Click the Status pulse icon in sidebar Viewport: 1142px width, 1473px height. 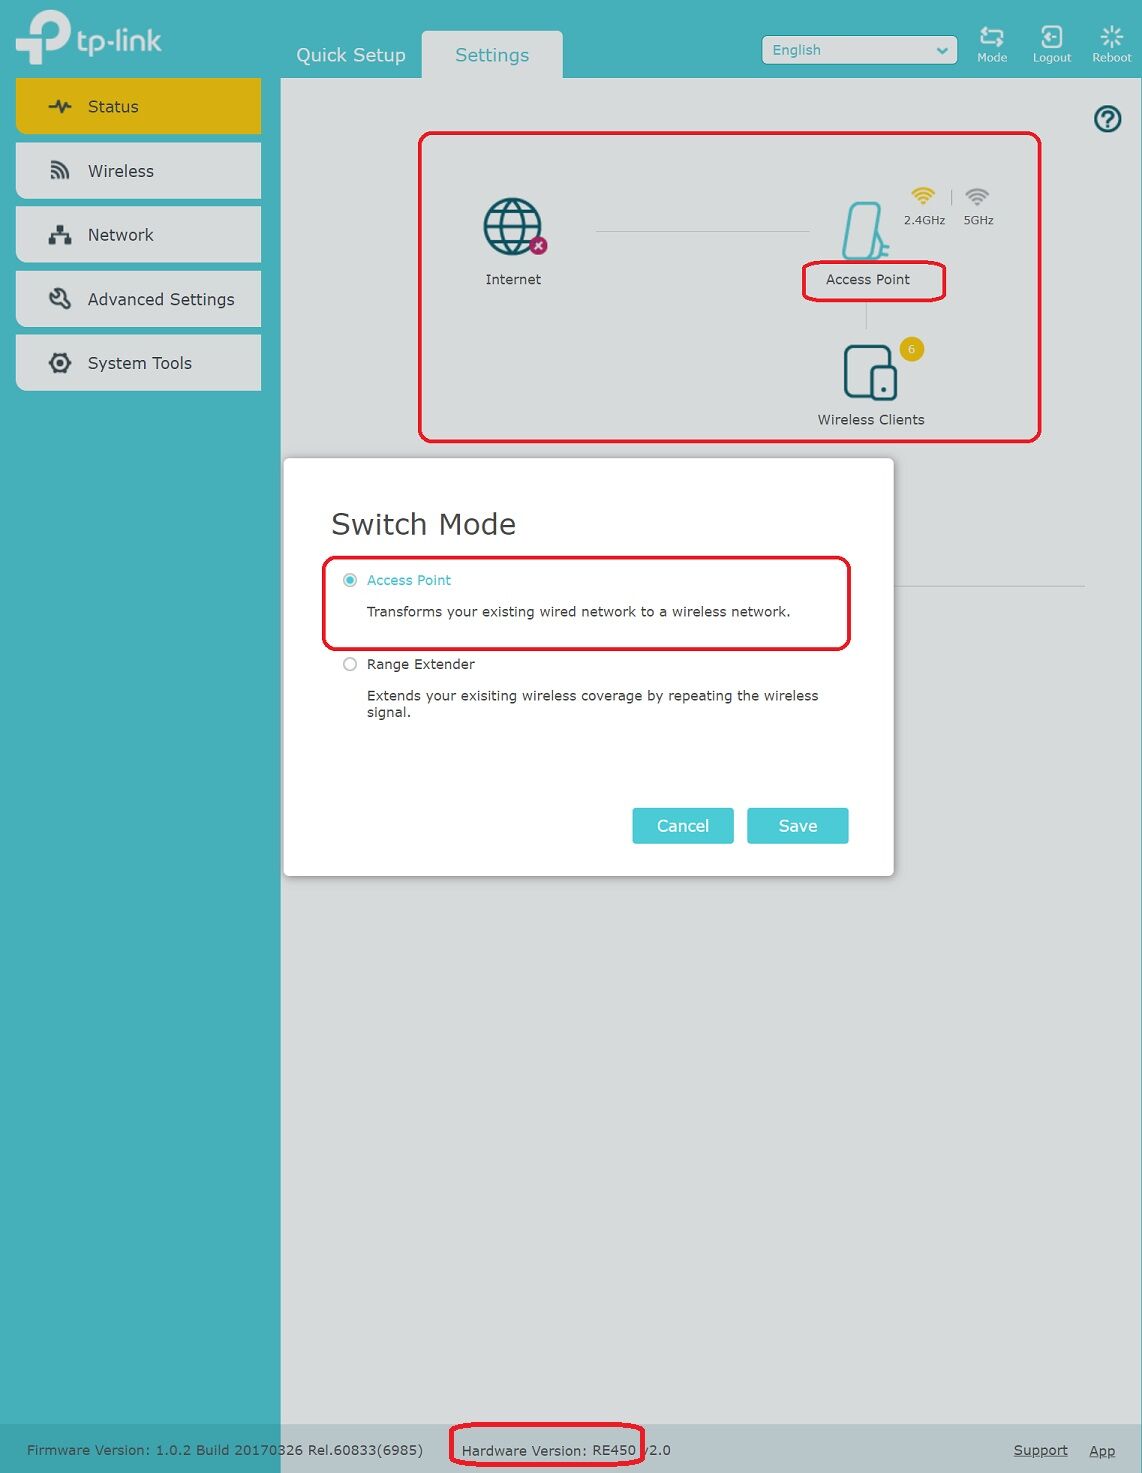pos(60,106)
